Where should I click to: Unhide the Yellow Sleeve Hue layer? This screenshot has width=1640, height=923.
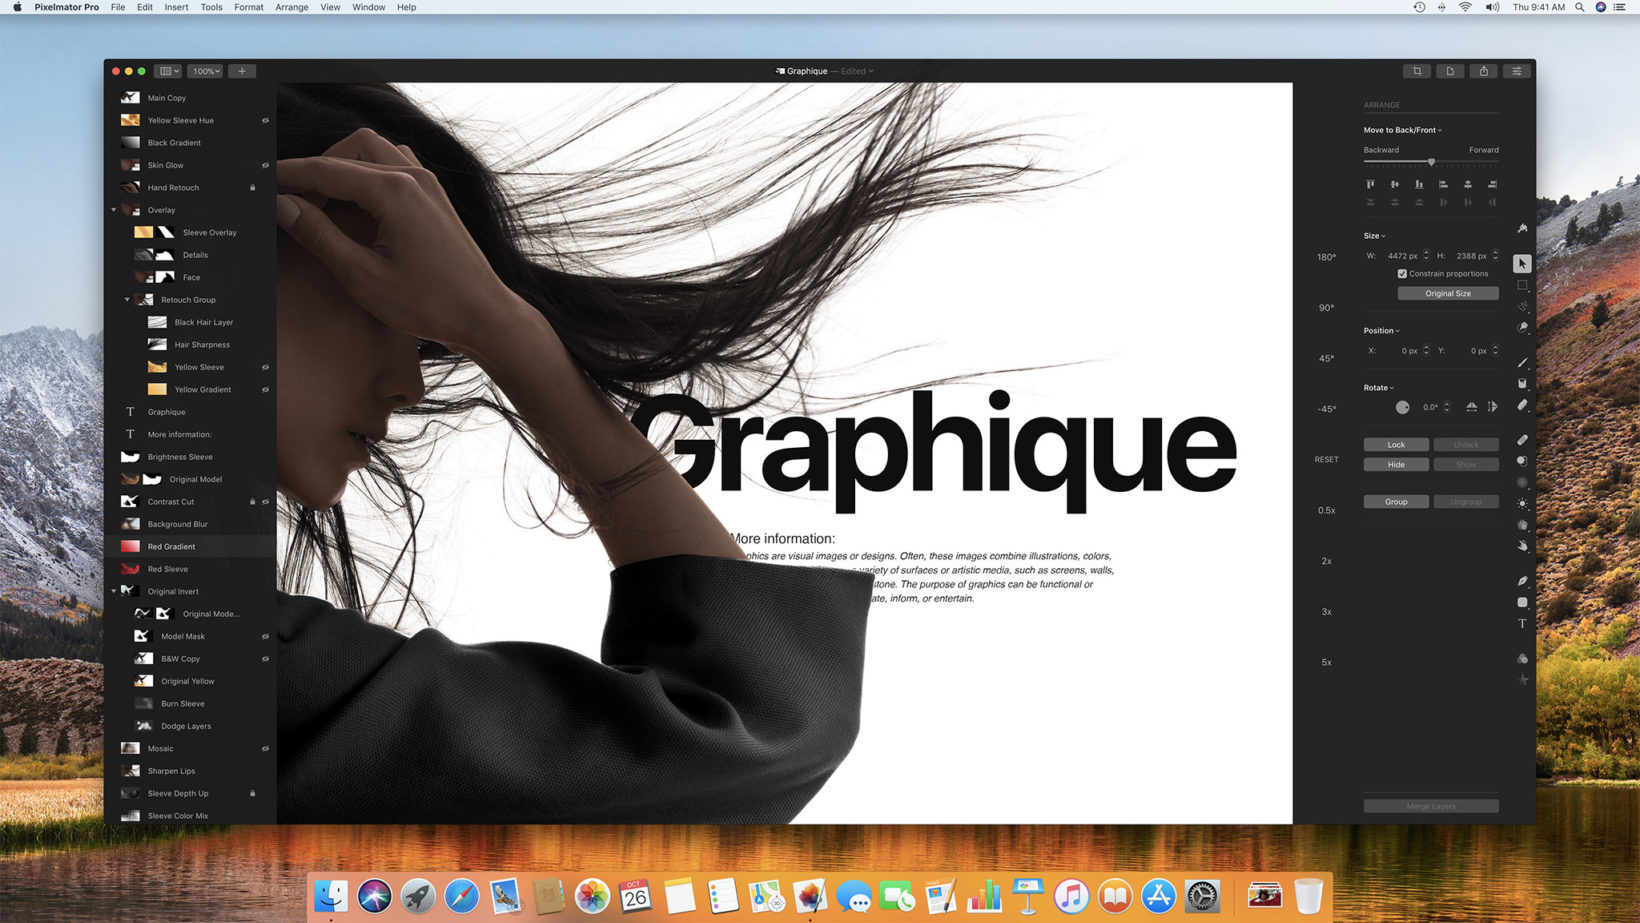265,121
